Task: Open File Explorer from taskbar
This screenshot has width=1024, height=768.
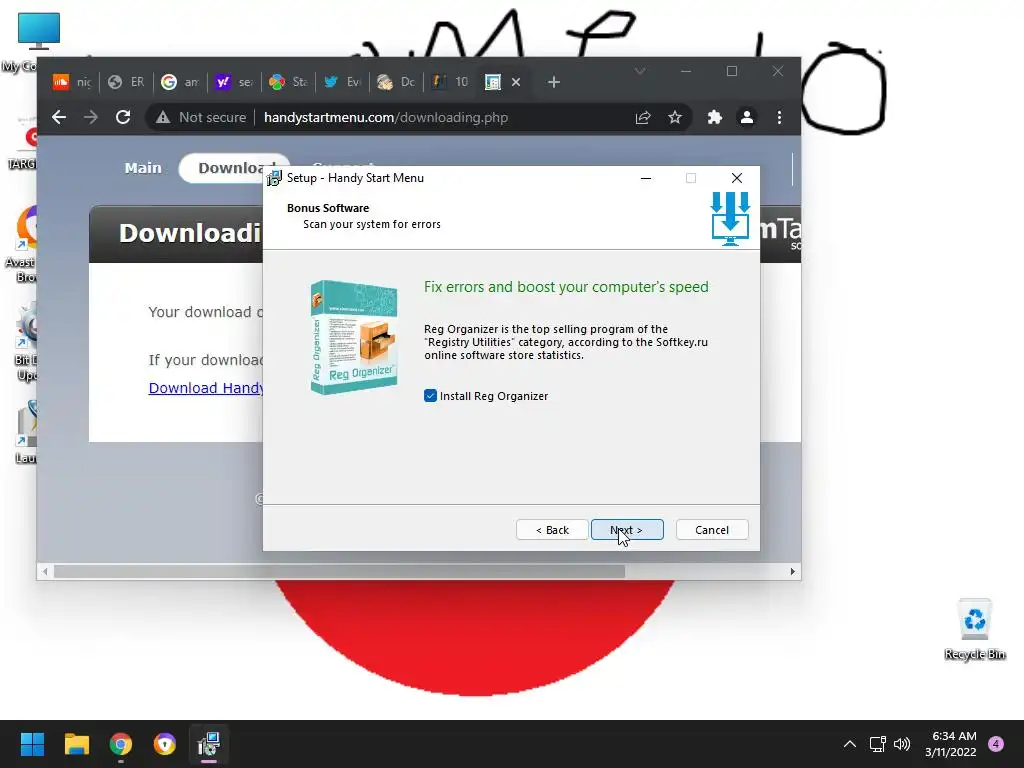Action: (76, 744)
